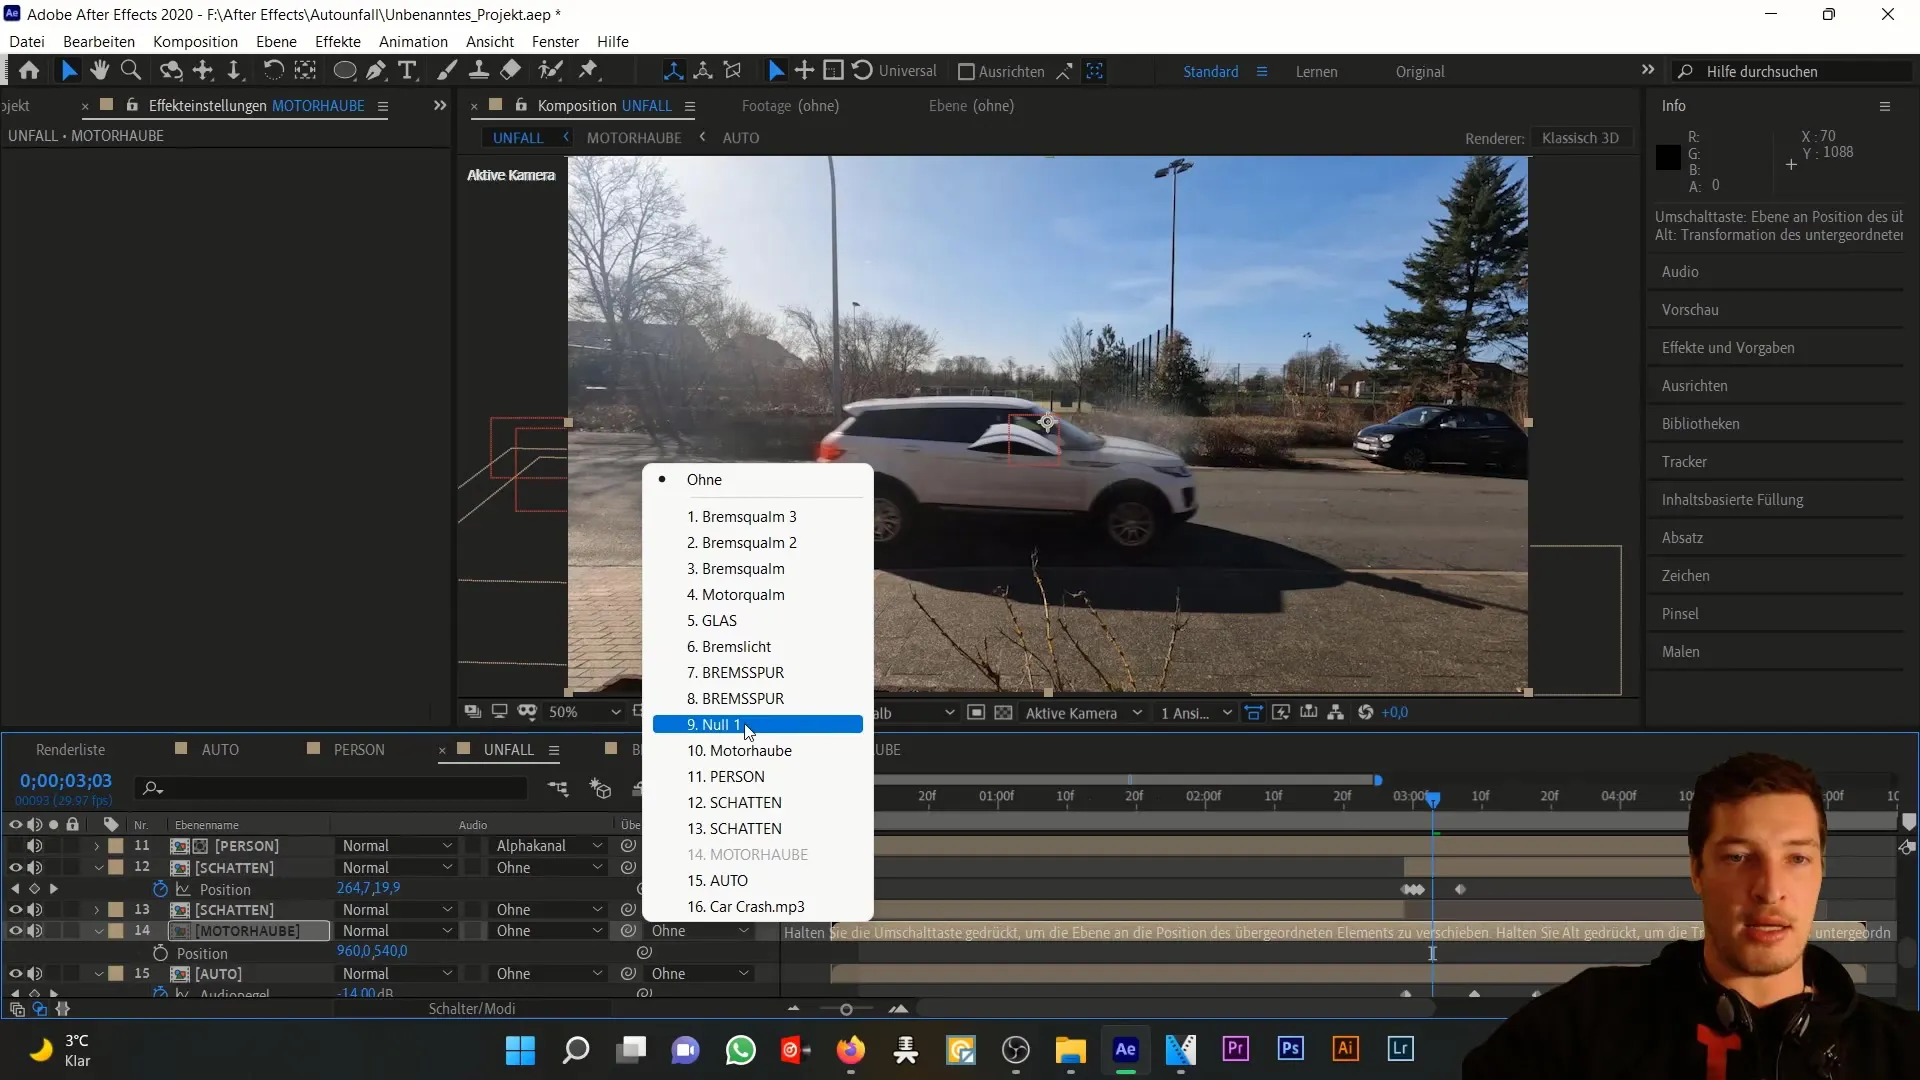Select 9. Null 1 from parent dropdown

pyautogui.click(x=761, y=724)
